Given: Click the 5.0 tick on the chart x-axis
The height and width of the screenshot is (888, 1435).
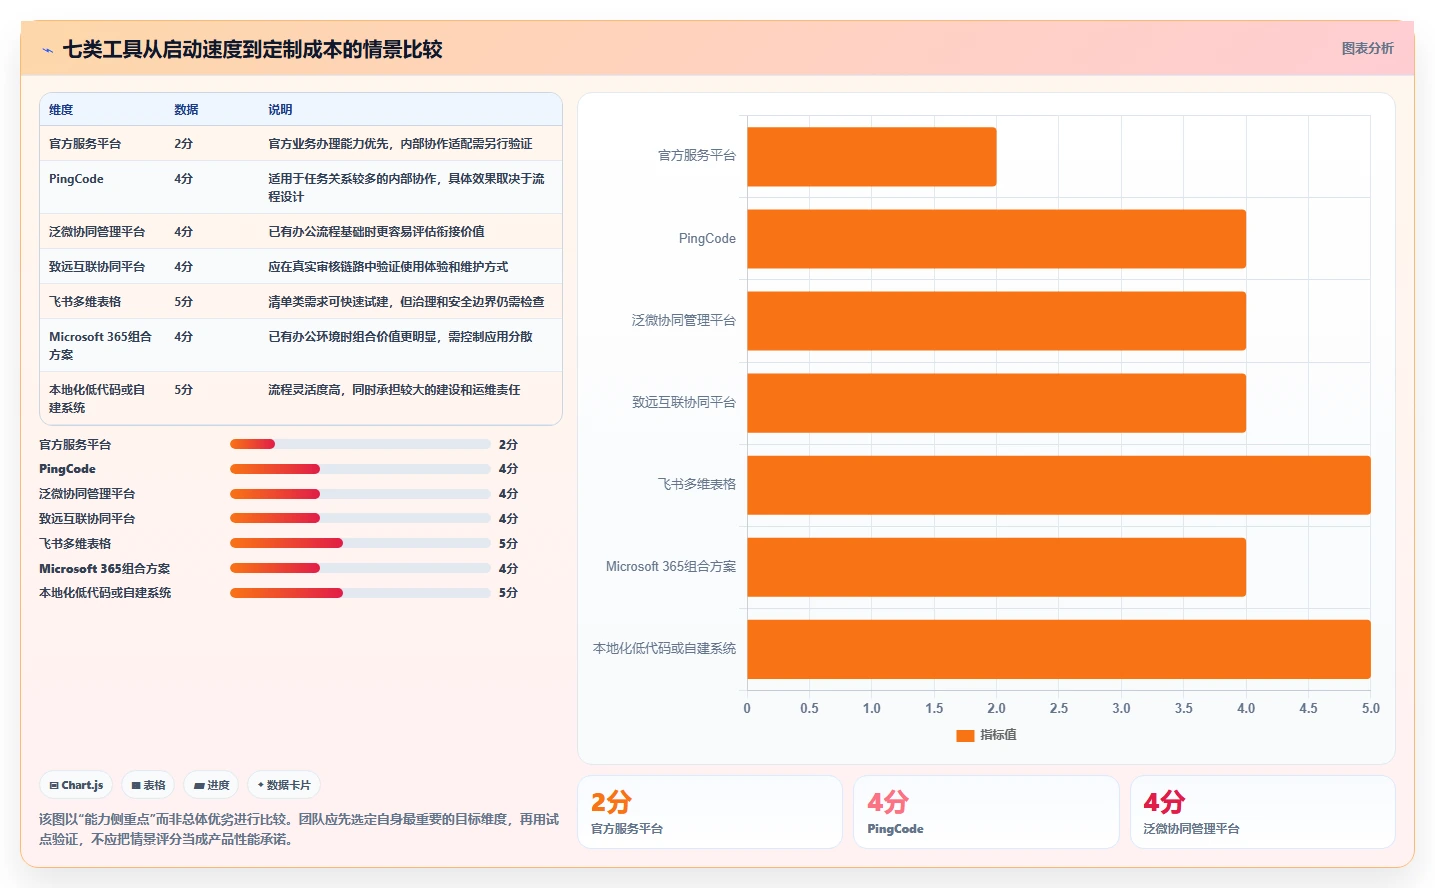Looking at the screenshot, I should [x=1371, y=708].
